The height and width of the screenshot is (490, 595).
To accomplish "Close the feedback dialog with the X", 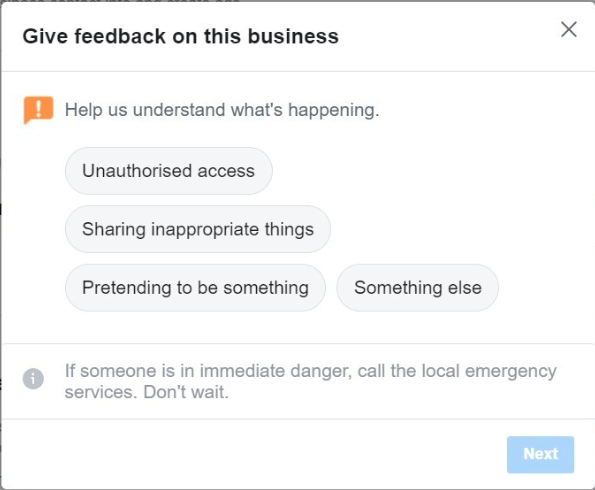I will (569, 30).
